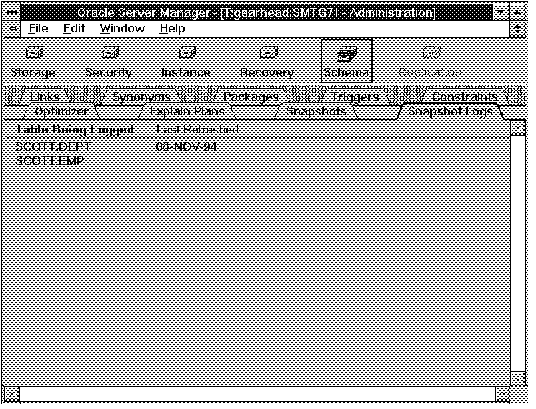Open the File menu
The image size is (536, 409).
[38, 28]
